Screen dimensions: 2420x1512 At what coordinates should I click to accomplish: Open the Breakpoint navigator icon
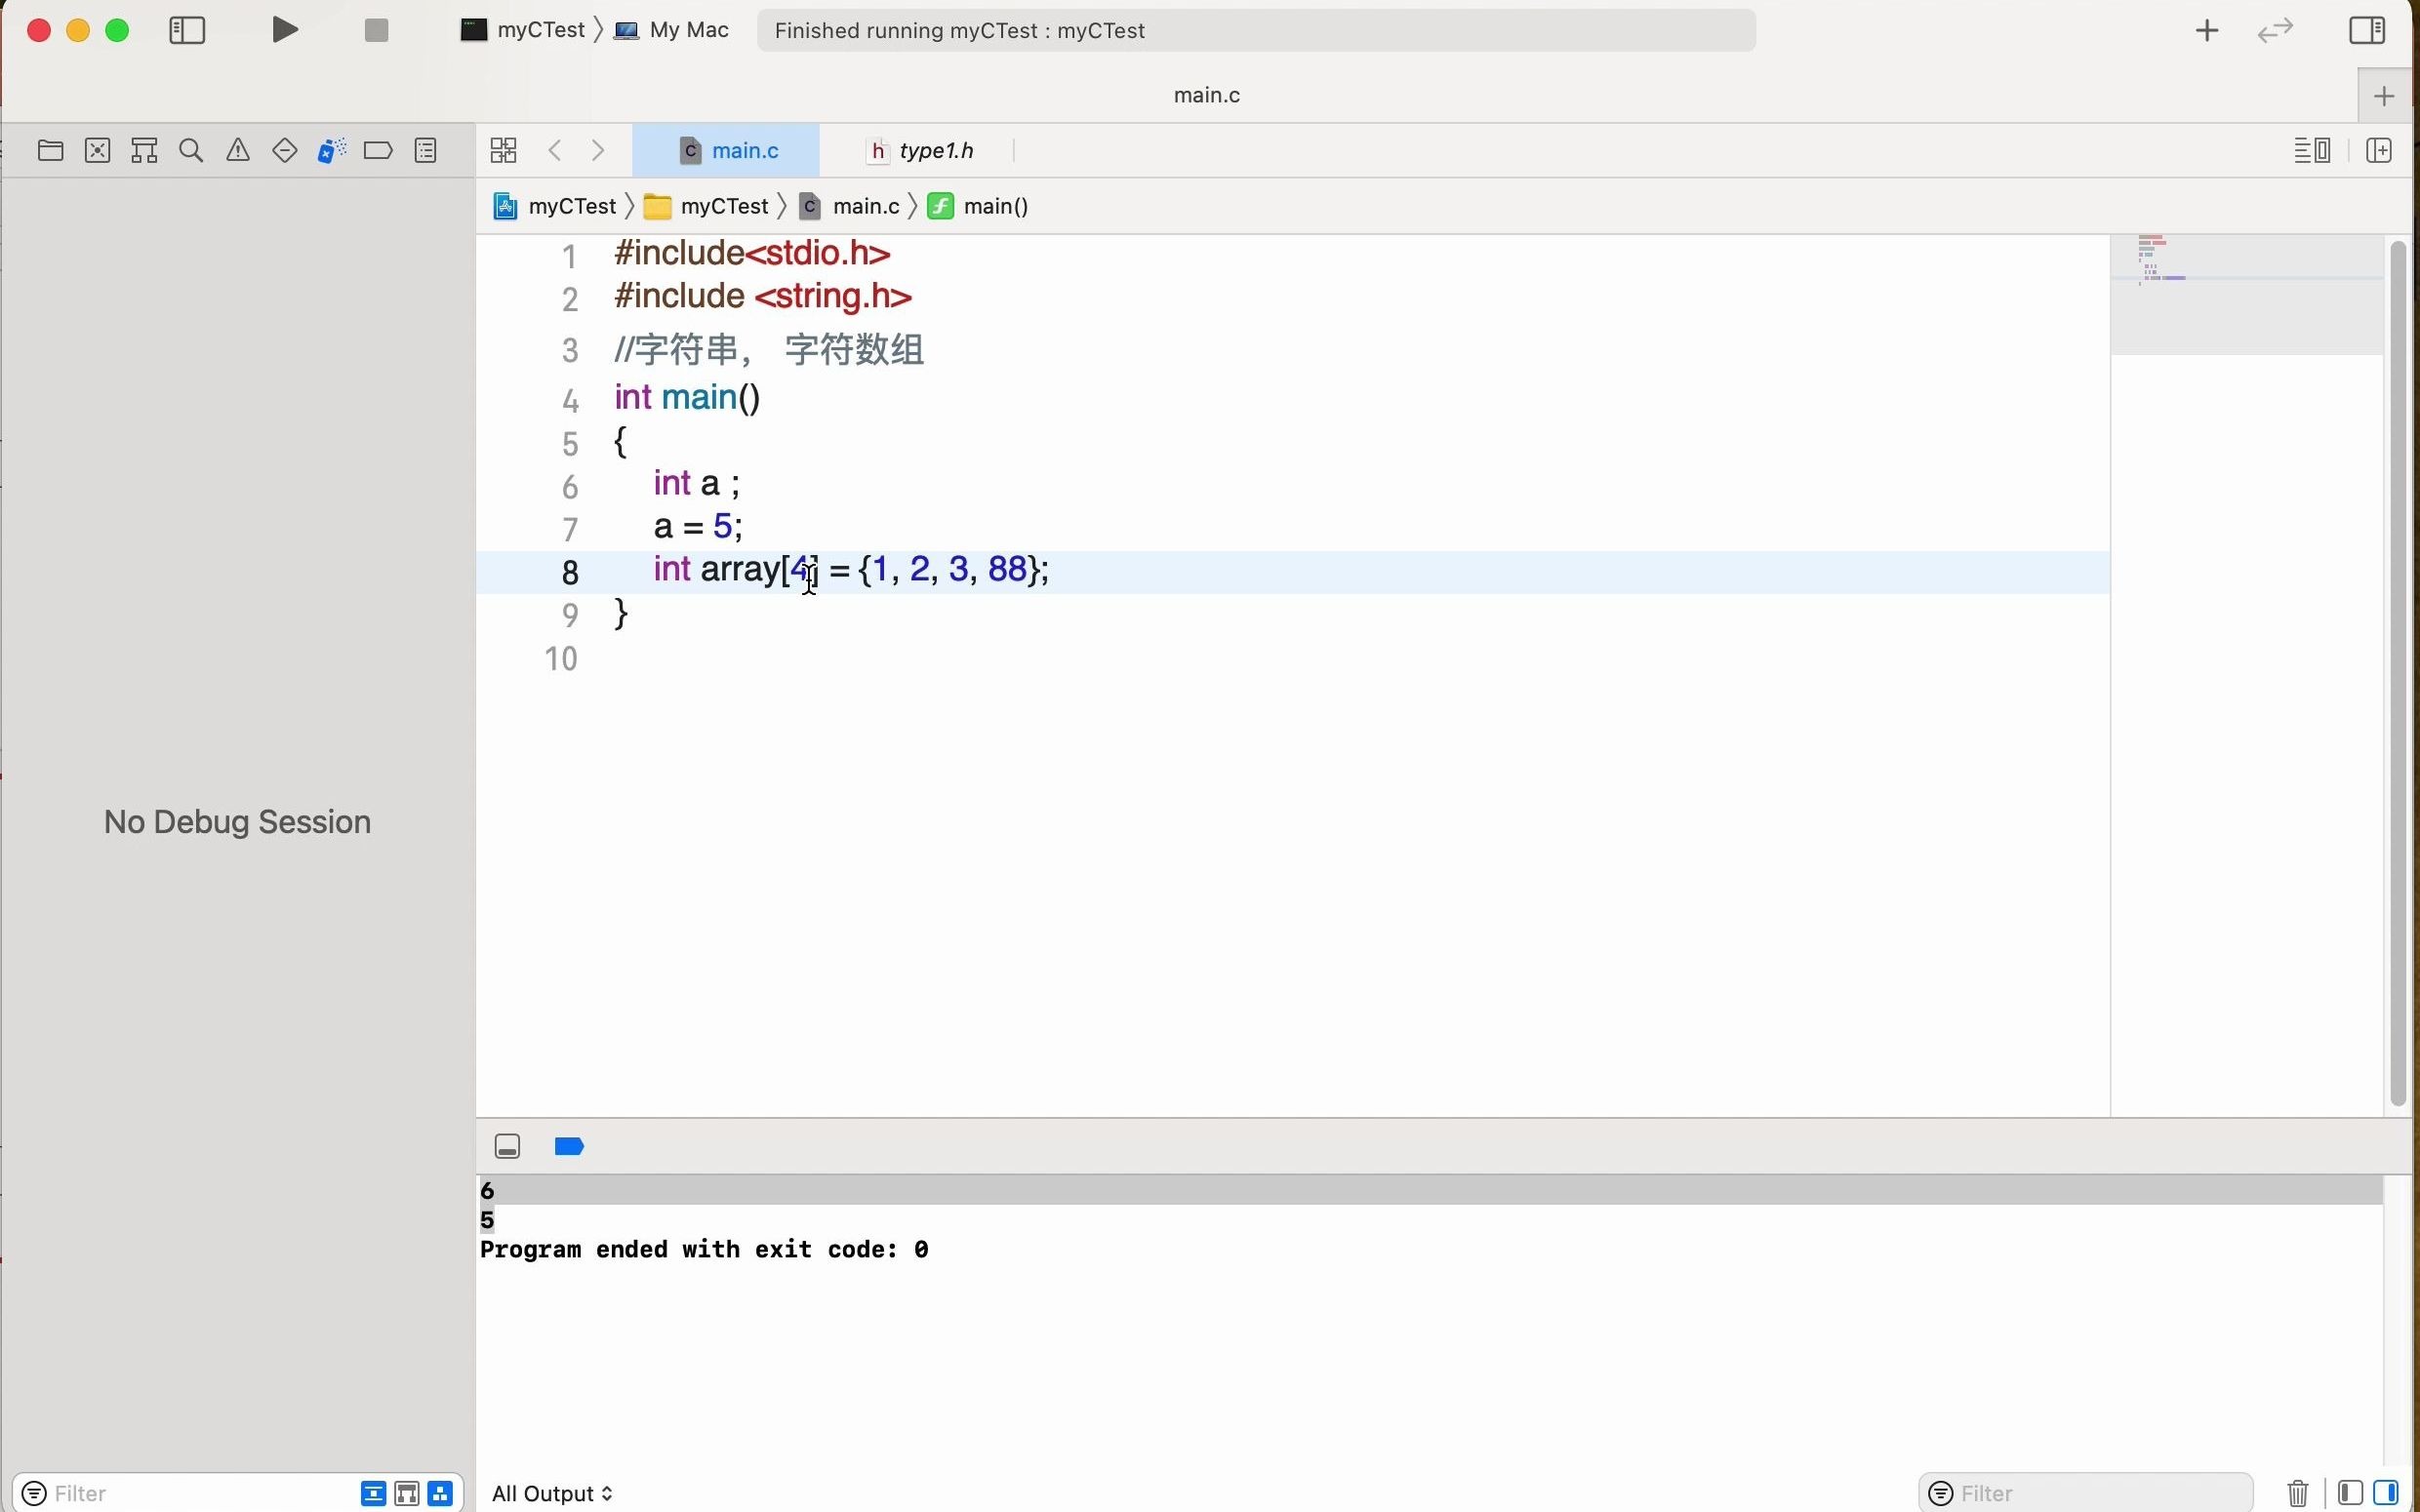click(x=378, y=151)
